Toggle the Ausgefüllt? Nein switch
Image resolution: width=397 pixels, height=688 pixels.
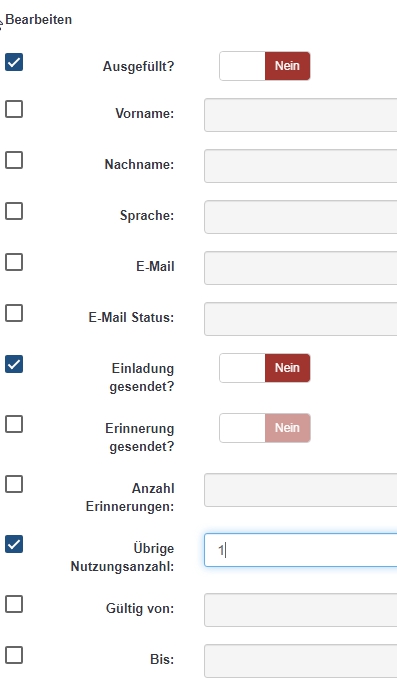(265, 66)
